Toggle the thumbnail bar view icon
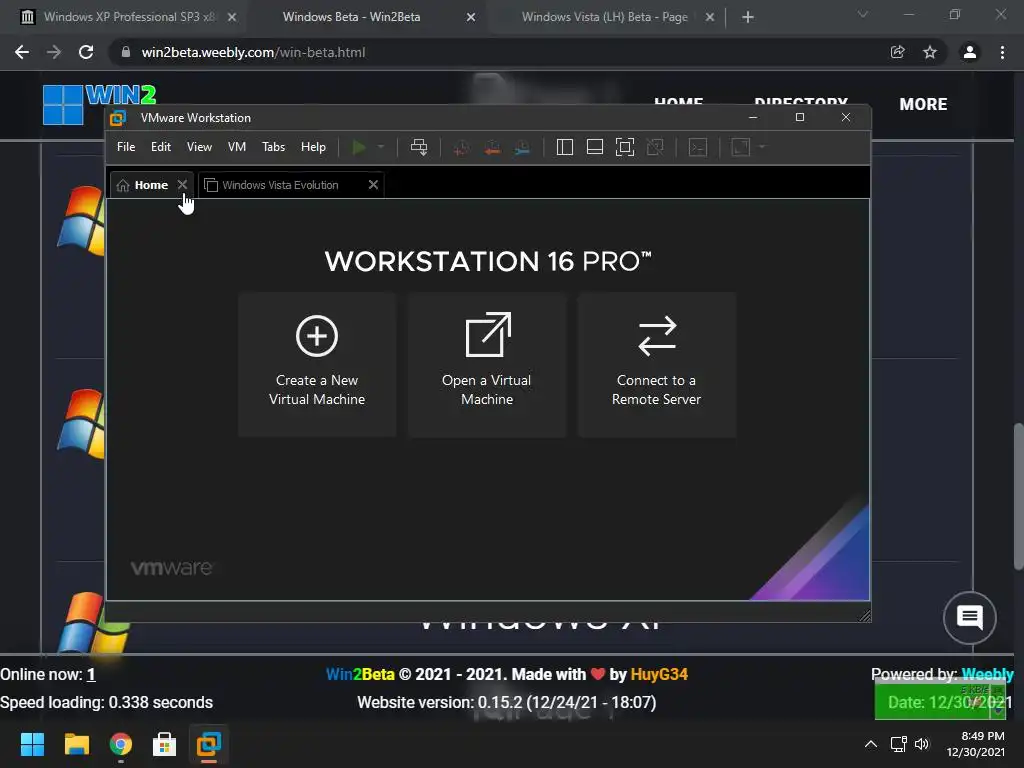The height and width of the screenshot is (768, 1024). tap(595, 147)
